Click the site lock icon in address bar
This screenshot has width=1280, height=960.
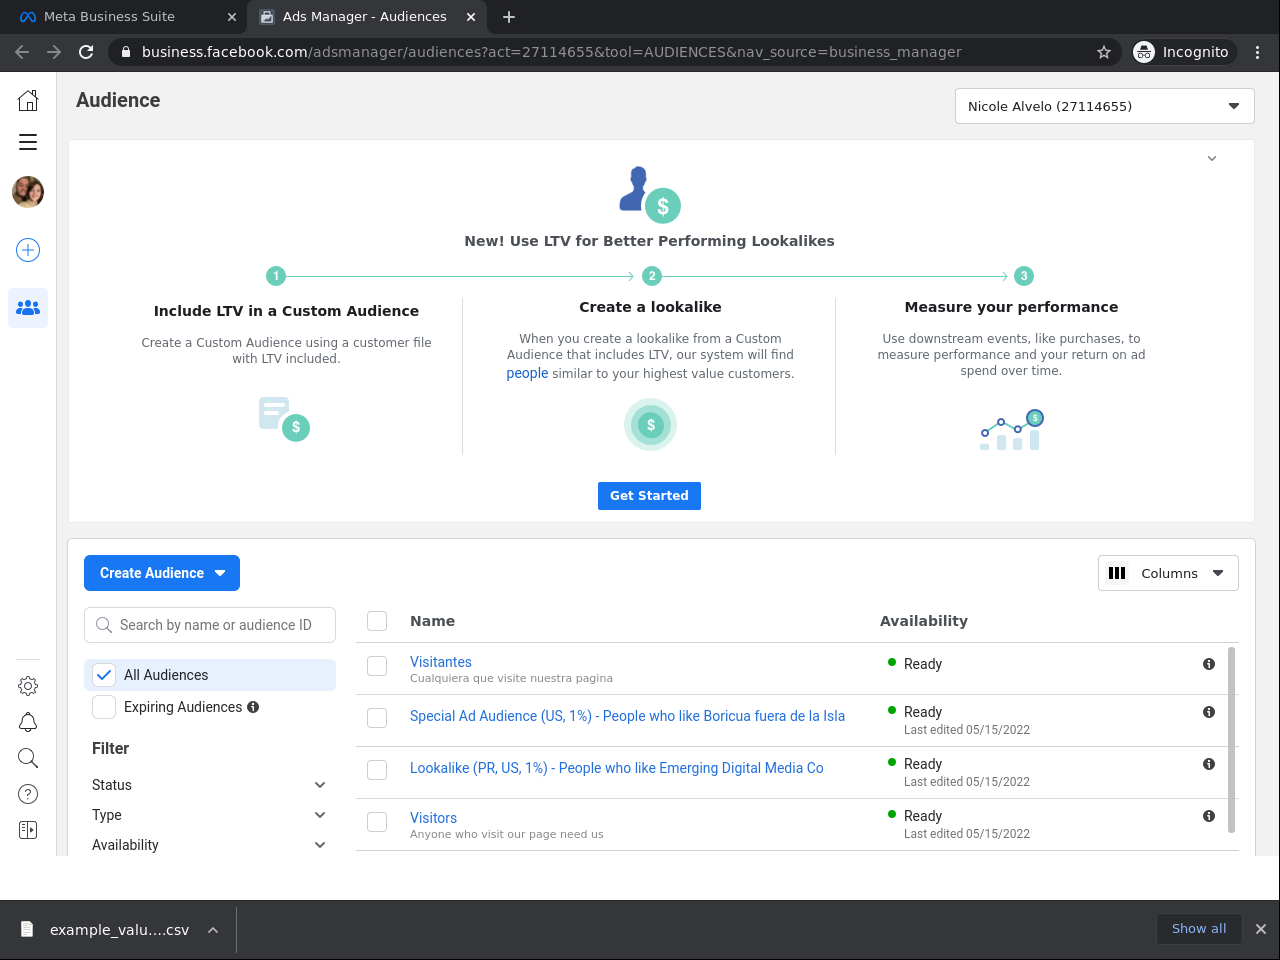124,52
